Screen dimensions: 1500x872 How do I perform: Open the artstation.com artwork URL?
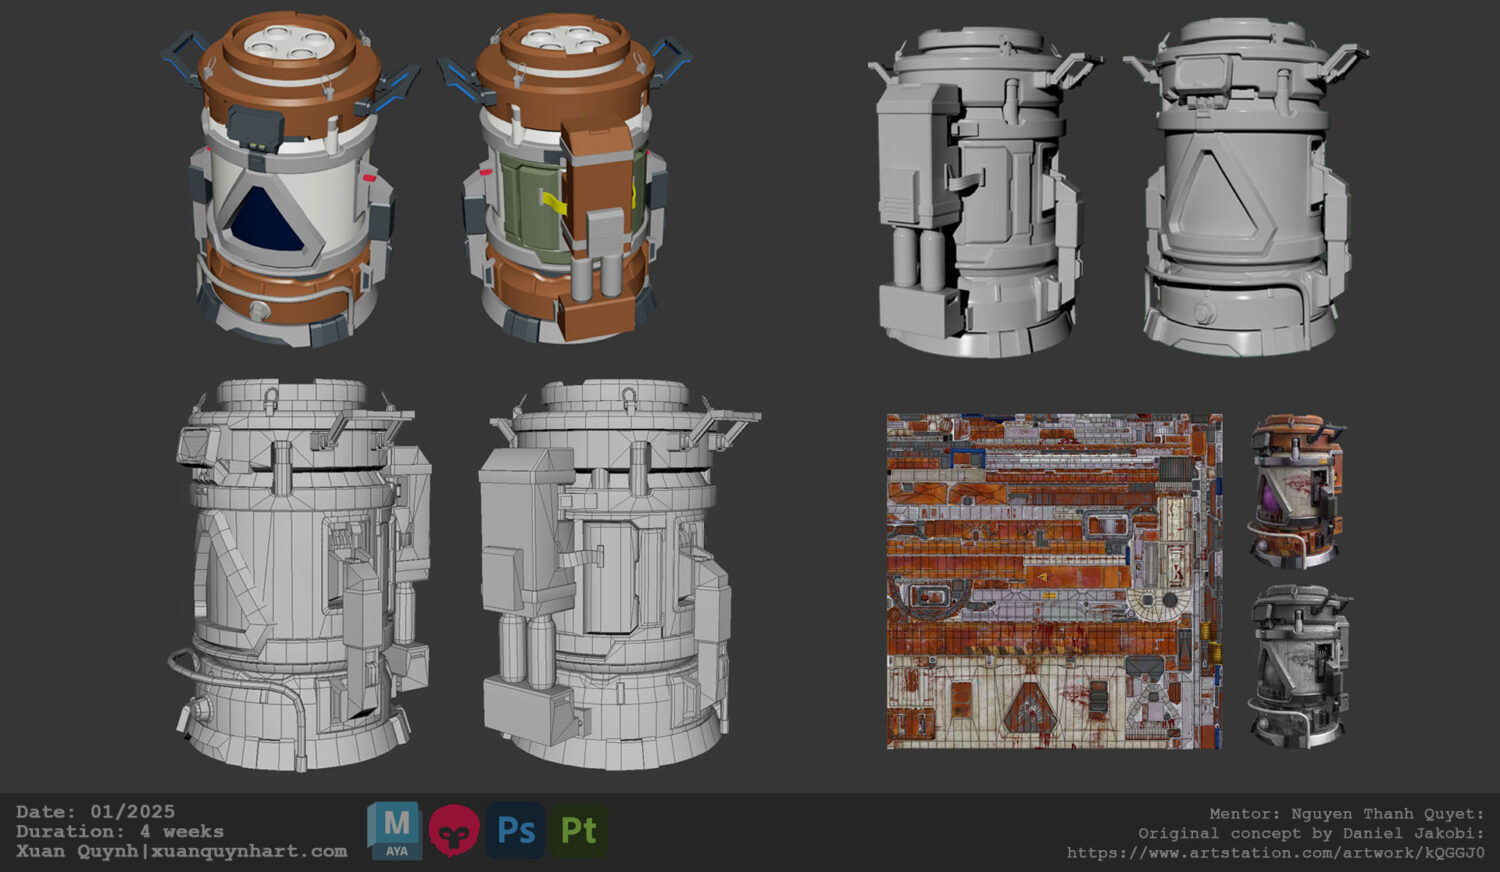tap(1275, 853)
